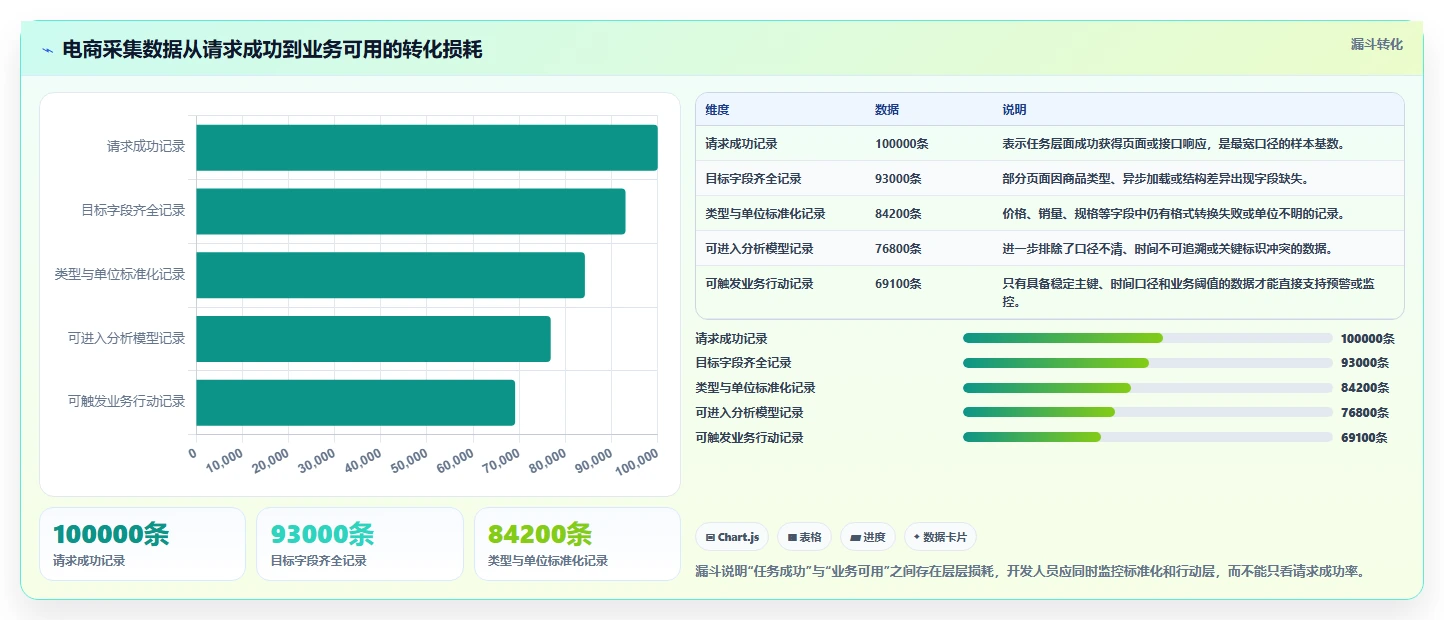Click the 说明 table column header
Viewport: 1444px width, 620px height.
1014,110
